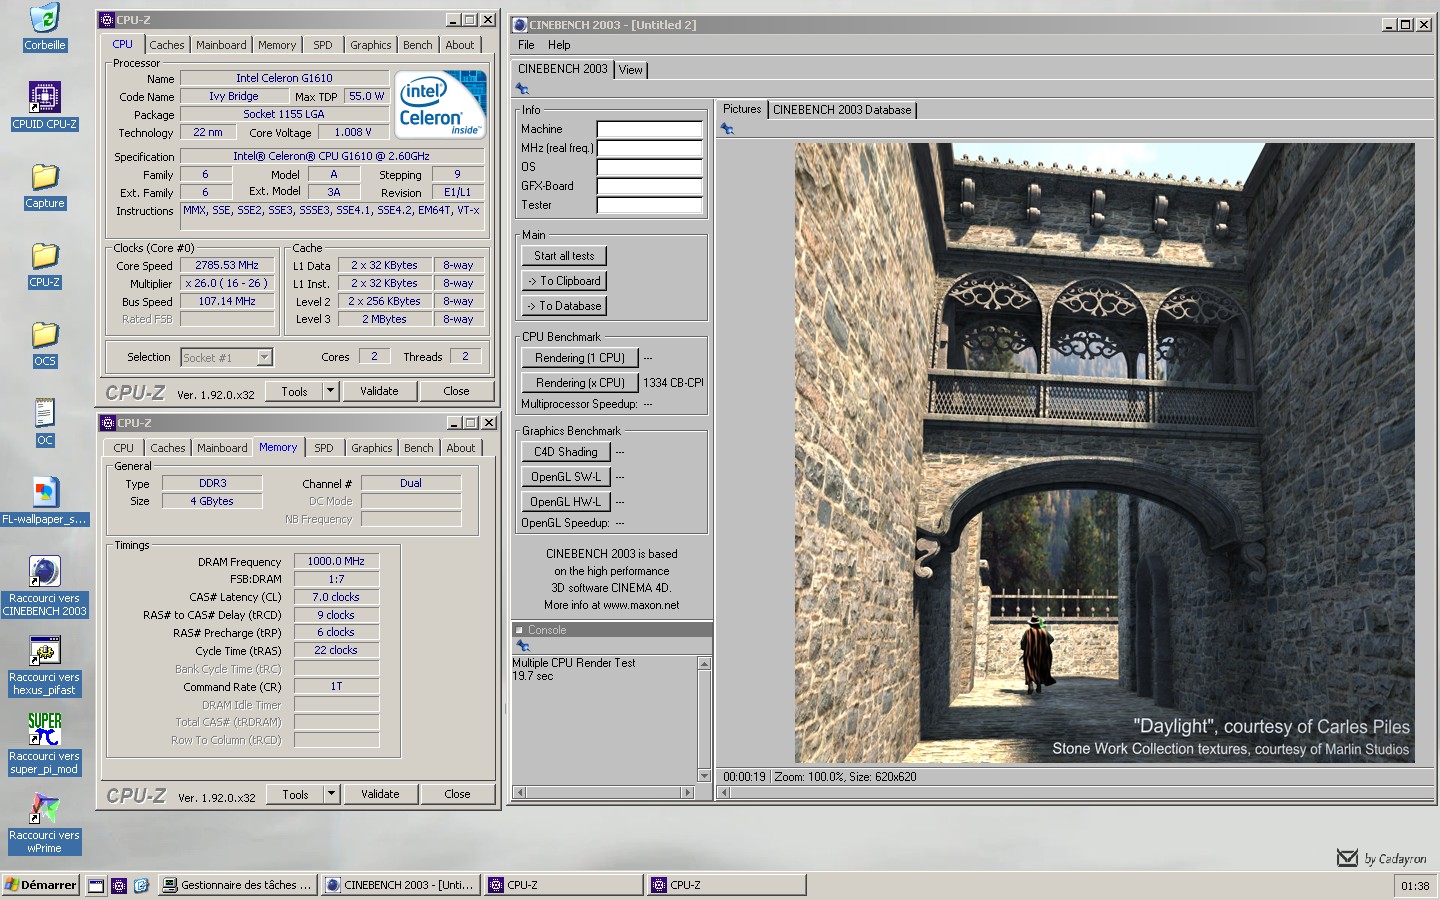Open the Démarrer start button
Screen dimensions: 1440x900
pyautogui.click(x=41, y=885)
